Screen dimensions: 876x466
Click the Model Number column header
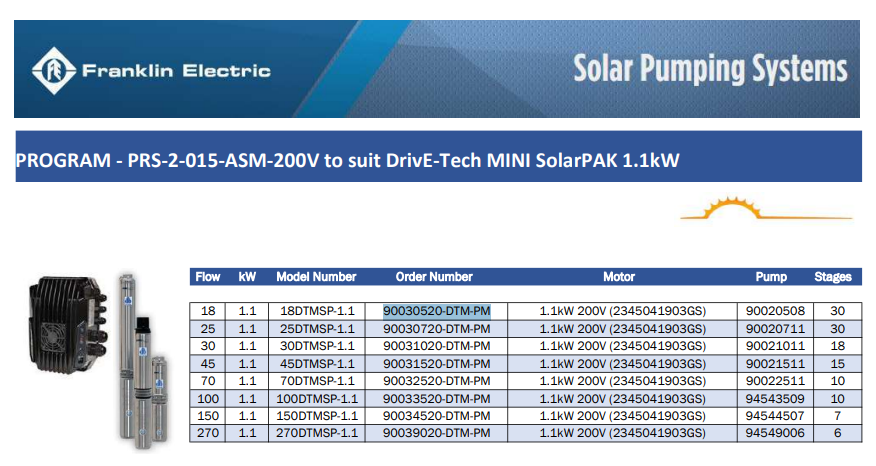coord(316,277)
